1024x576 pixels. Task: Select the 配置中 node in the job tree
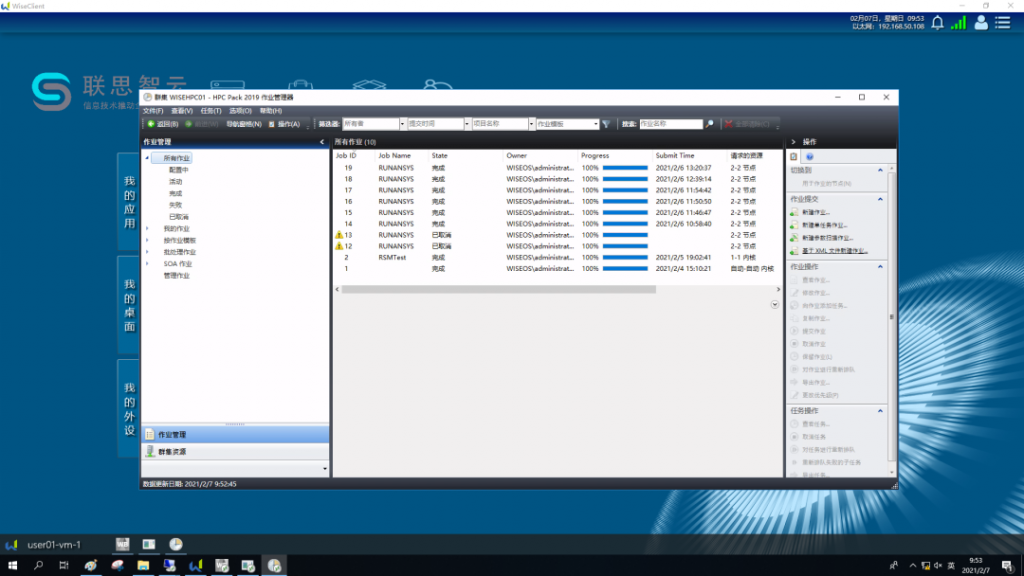point(178,170)
